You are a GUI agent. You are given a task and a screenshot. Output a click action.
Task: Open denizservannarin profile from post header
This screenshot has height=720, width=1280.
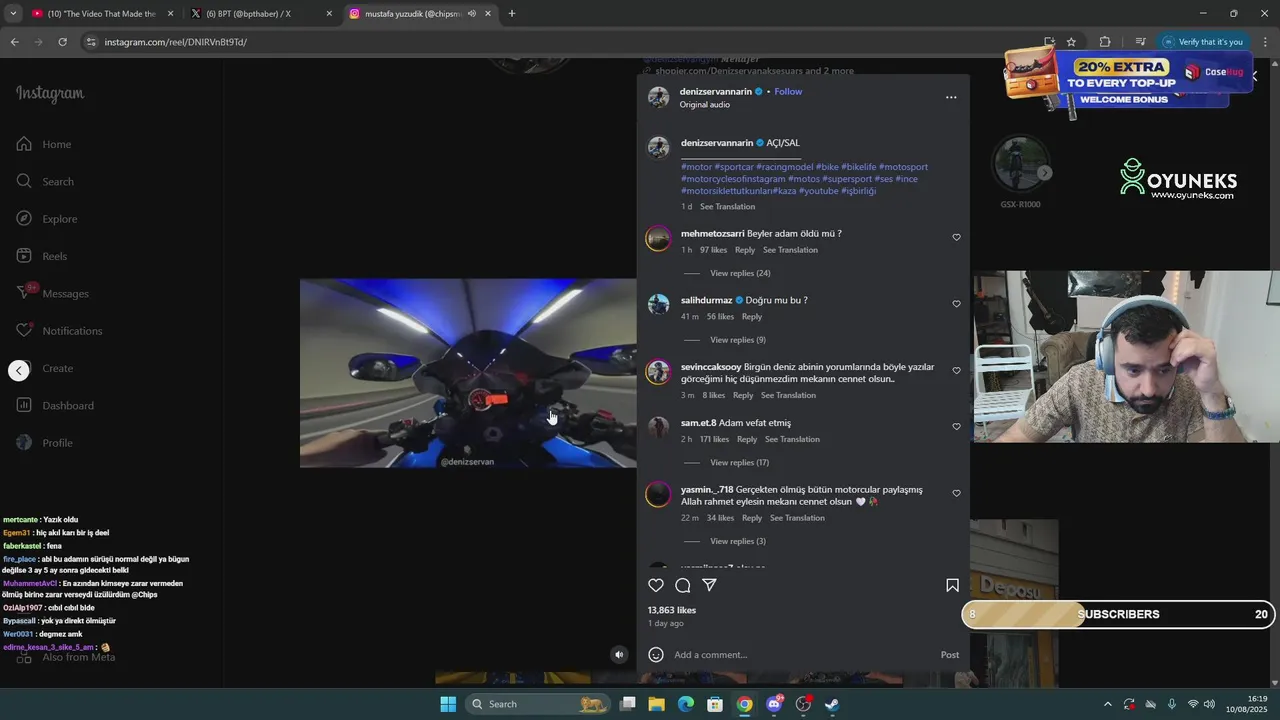pyautogui.click(x=716, y=91)
